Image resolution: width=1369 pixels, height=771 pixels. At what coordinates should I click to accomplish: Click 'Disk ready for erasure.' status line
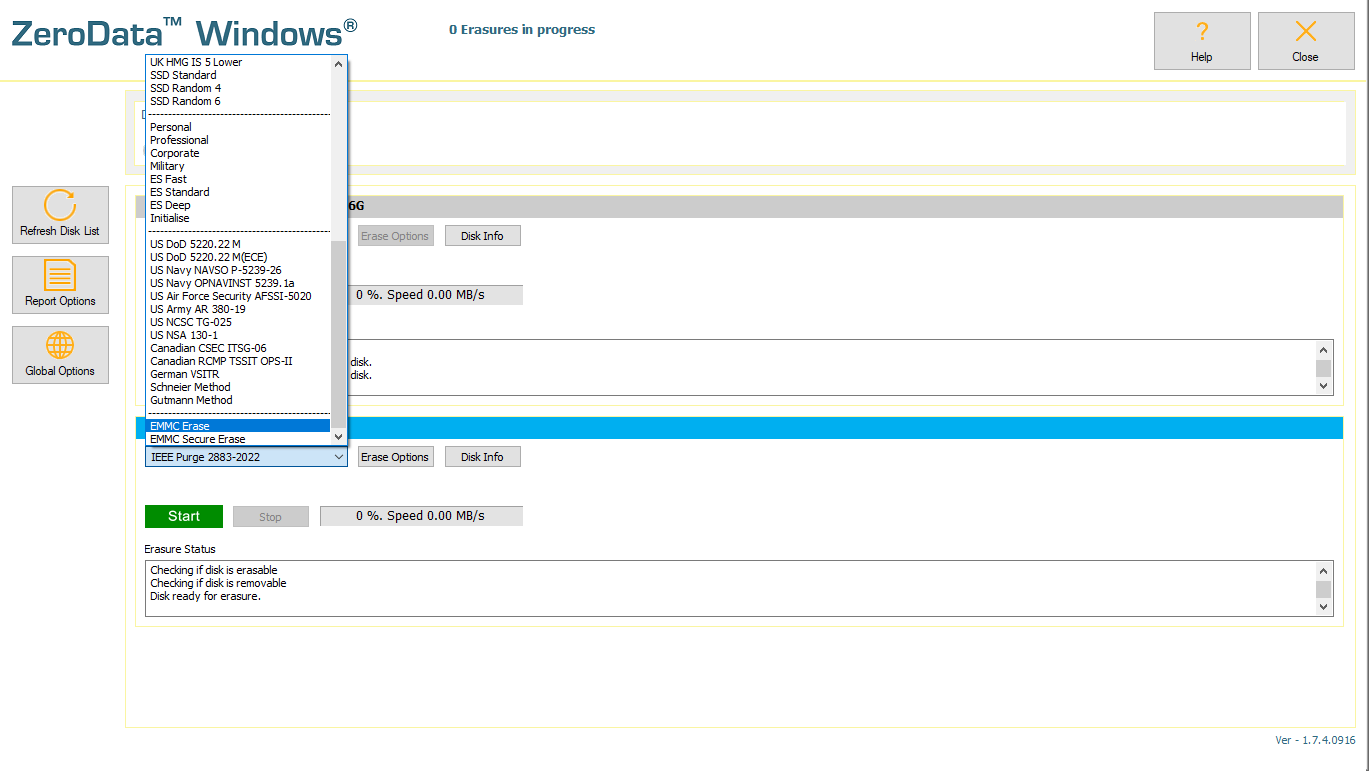[205, 596]
